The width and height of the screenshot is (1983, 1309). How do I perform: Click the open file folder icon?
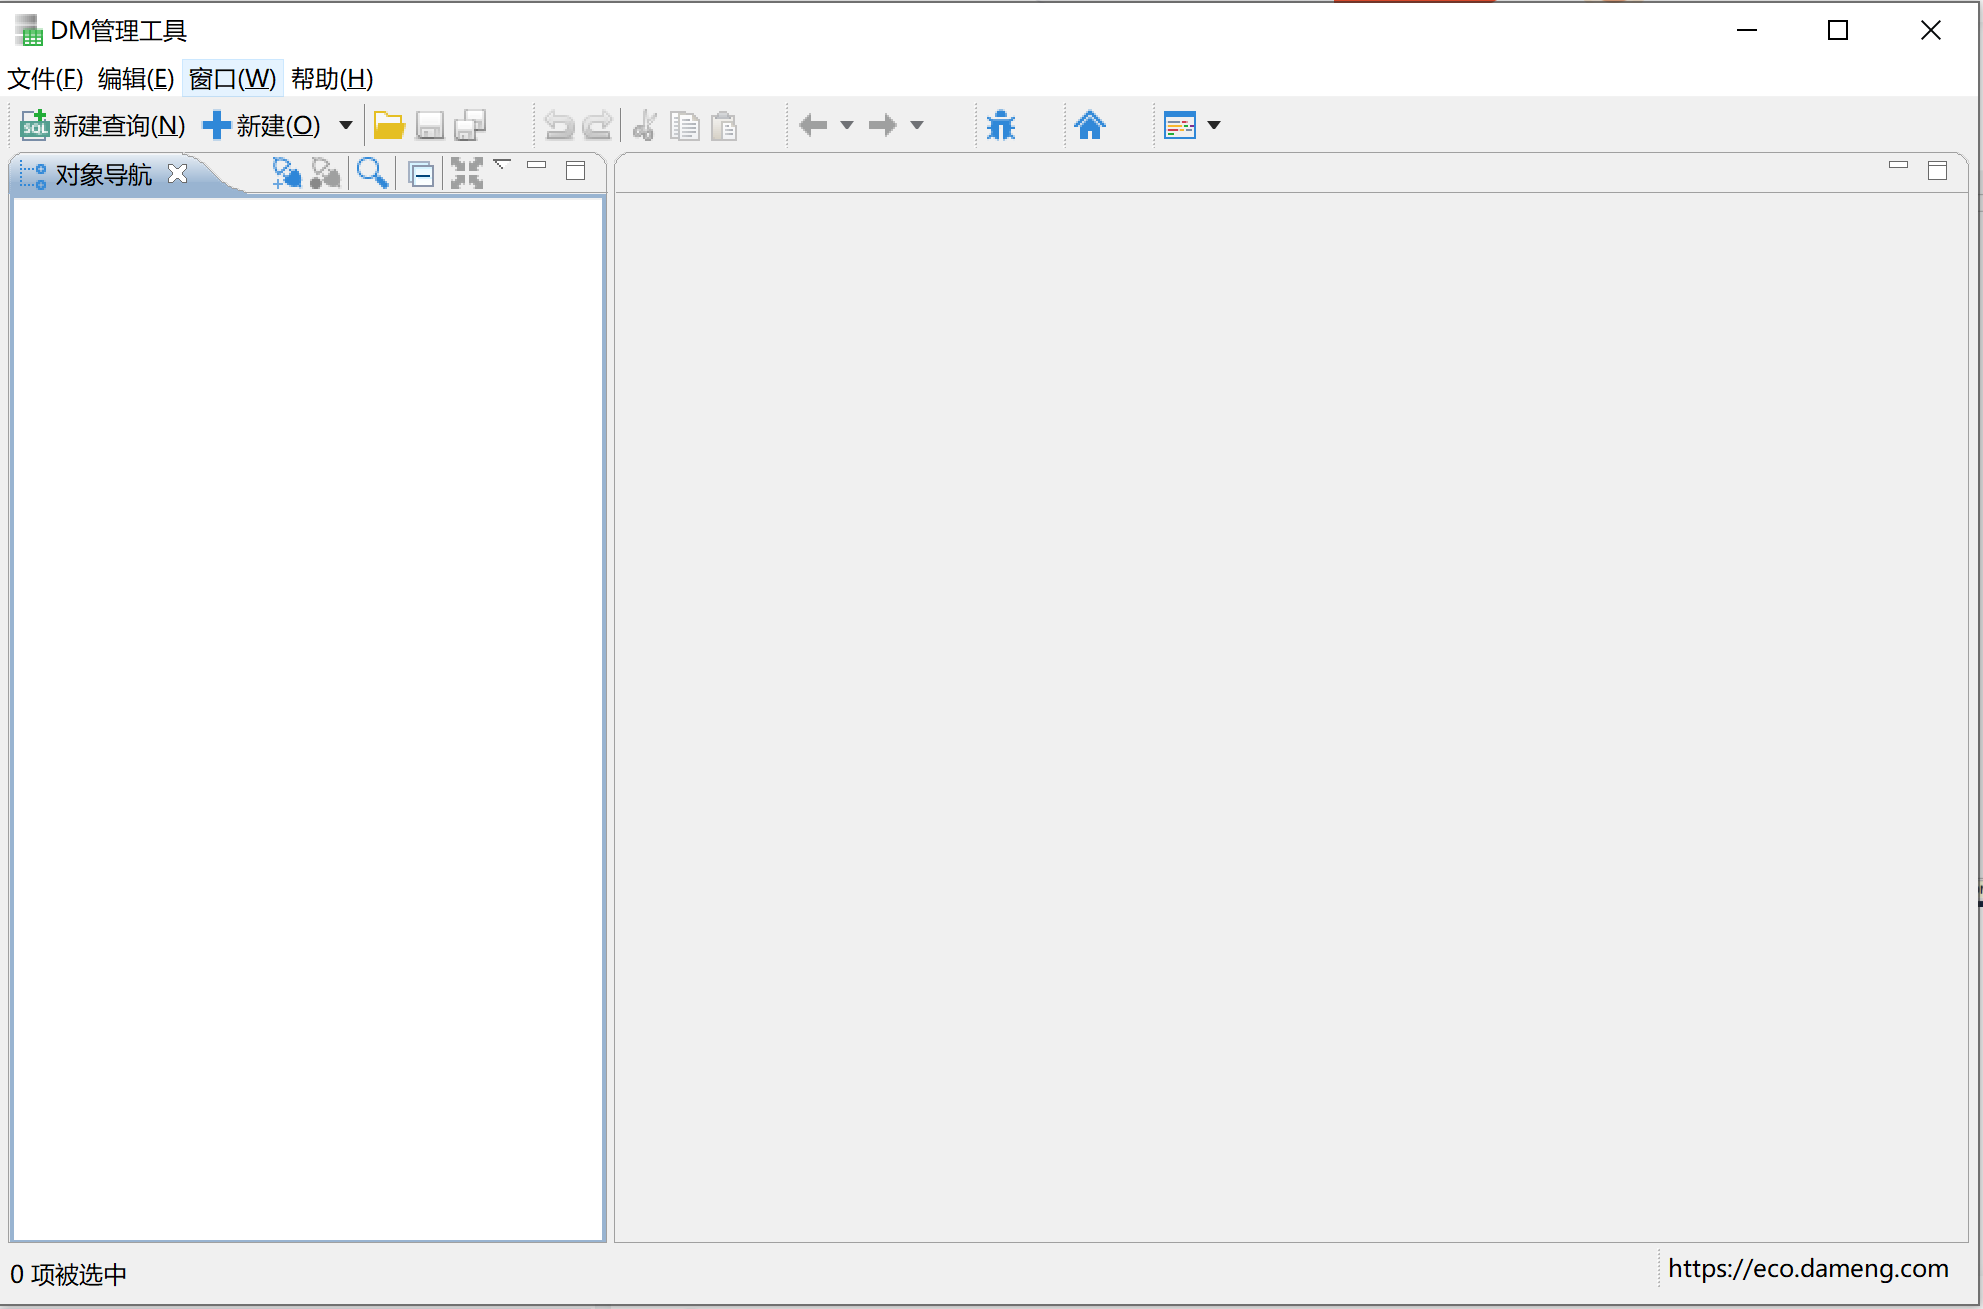coord(388,126)
